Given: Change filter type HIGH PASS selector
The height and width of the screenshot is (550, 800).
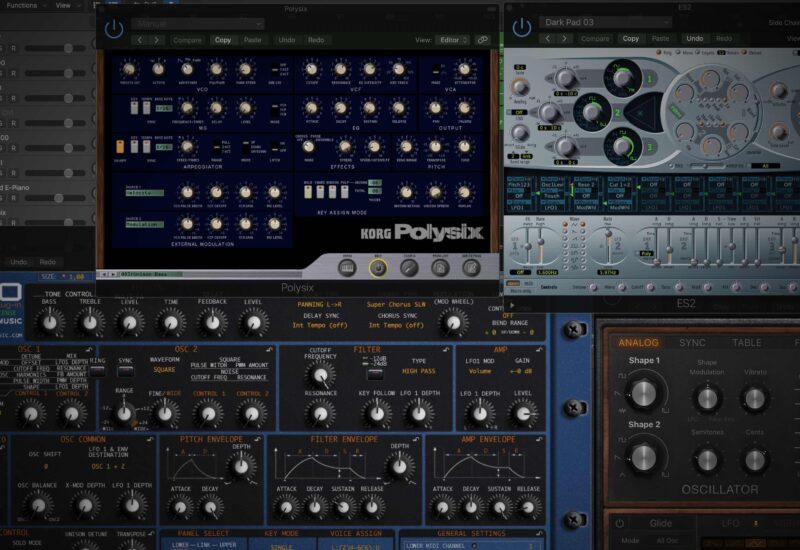Looking at the screenshot, I should coord(419,371).
